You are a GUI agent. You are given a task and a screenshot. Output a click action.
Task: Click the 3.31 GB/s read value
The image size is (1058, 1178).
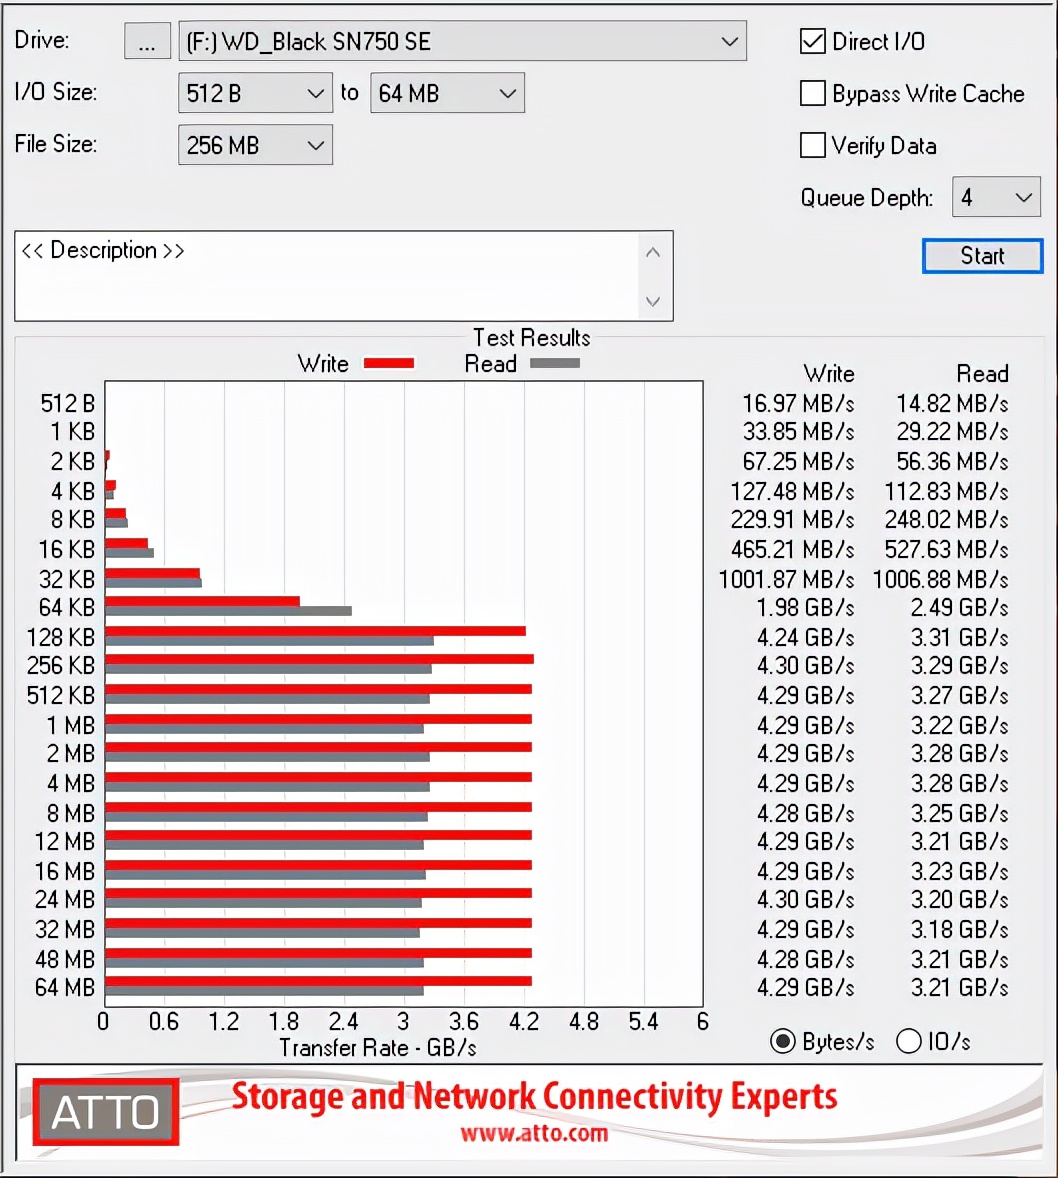(x=960, y=638)
